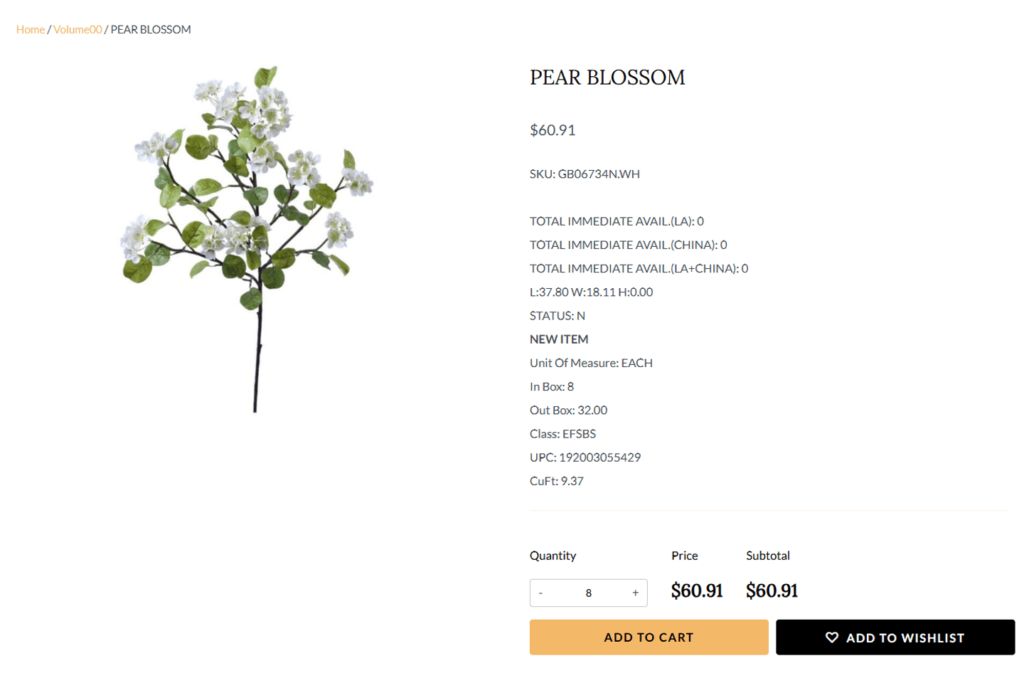Screen dimensions: 1024x683
Task: Add the Pear Blossom to cart
Action: tap(648, 637)
